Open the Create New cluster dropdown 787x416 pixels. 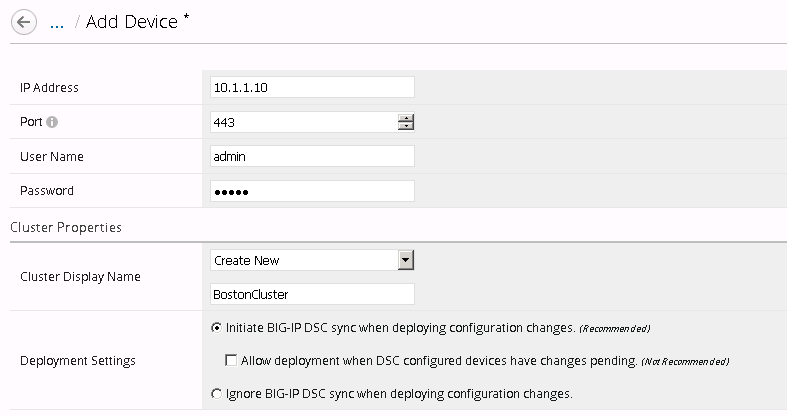[x=312, y=260]
